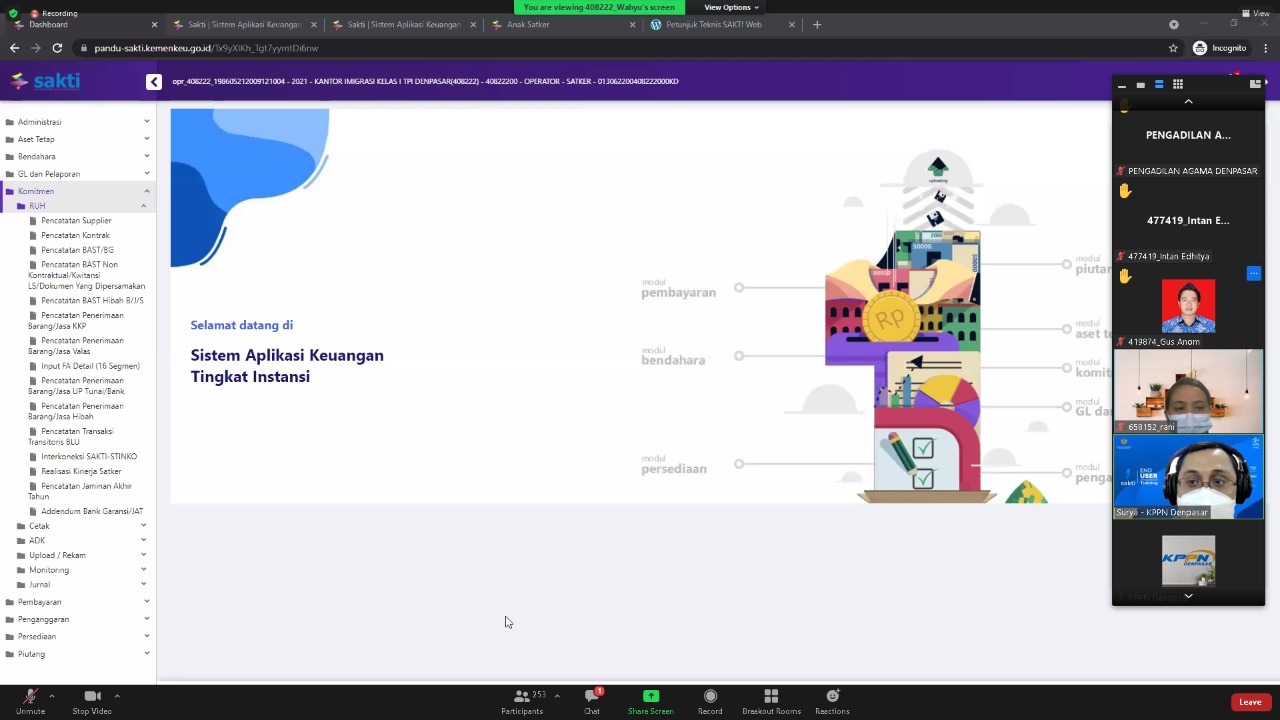Open the Reactions menu
This screenshot has height=720, width=1280.
pyautogui.click(x=832, y=697)
